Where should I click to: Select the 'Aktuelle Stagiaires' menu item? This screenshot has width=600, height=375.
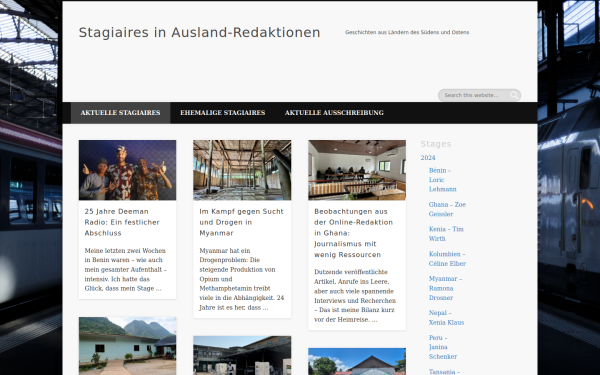[x=120, y=112]
